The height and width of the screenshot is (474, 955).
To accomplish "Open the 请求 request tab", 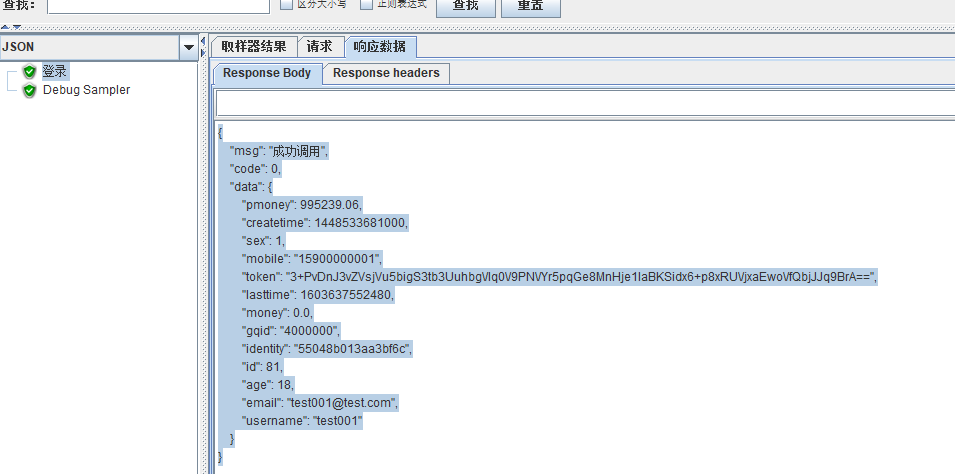I will [x=320, y=47].
